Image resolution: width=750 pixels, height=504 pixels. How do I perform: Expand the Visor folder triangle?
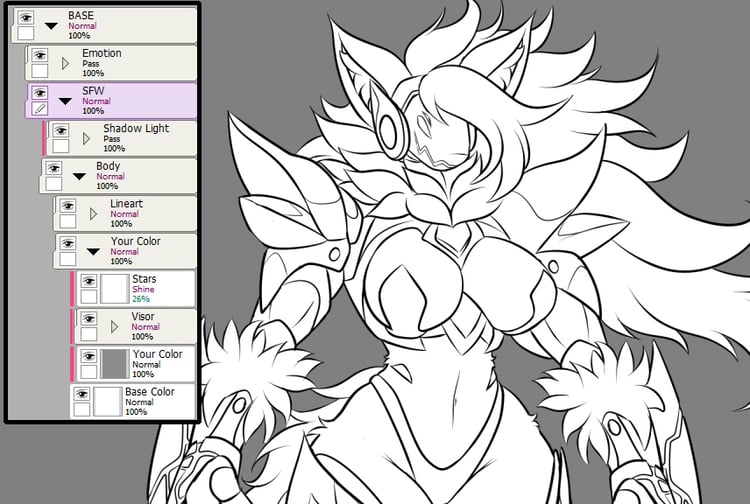pyautogui.click(x=114, y=327)
